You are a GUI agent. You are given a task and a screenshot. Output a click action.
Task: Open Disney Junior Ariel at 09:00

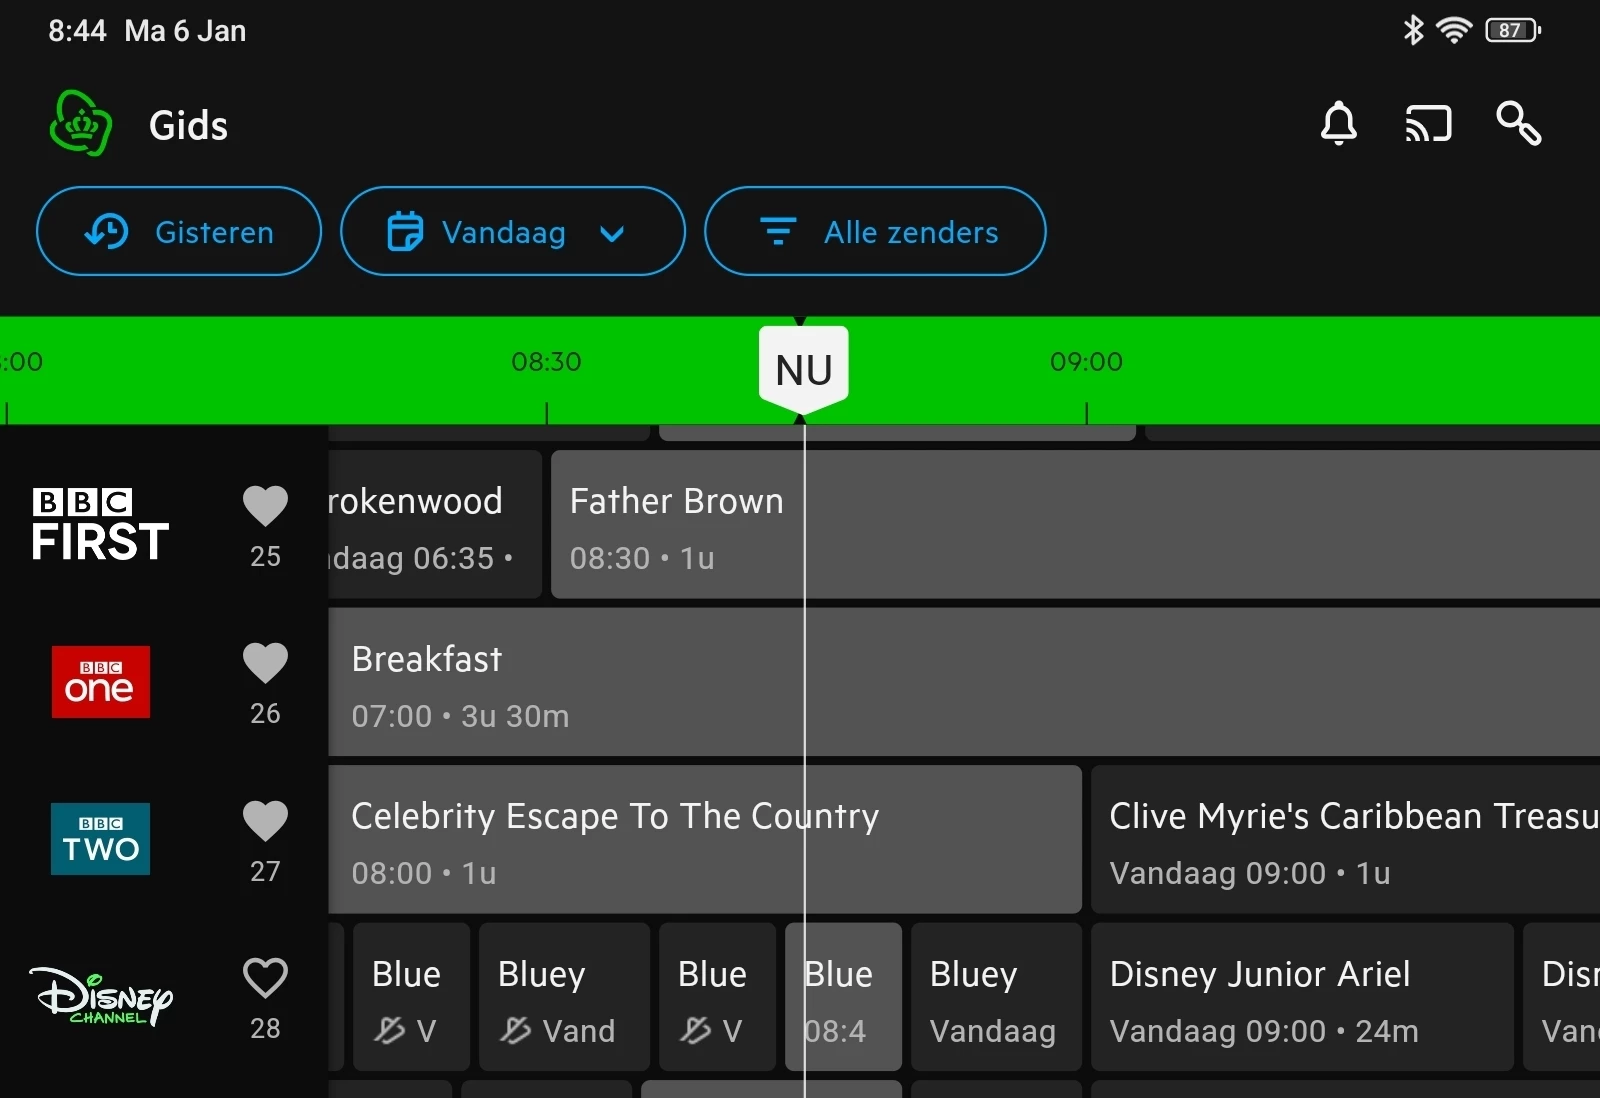[1301, 996]
